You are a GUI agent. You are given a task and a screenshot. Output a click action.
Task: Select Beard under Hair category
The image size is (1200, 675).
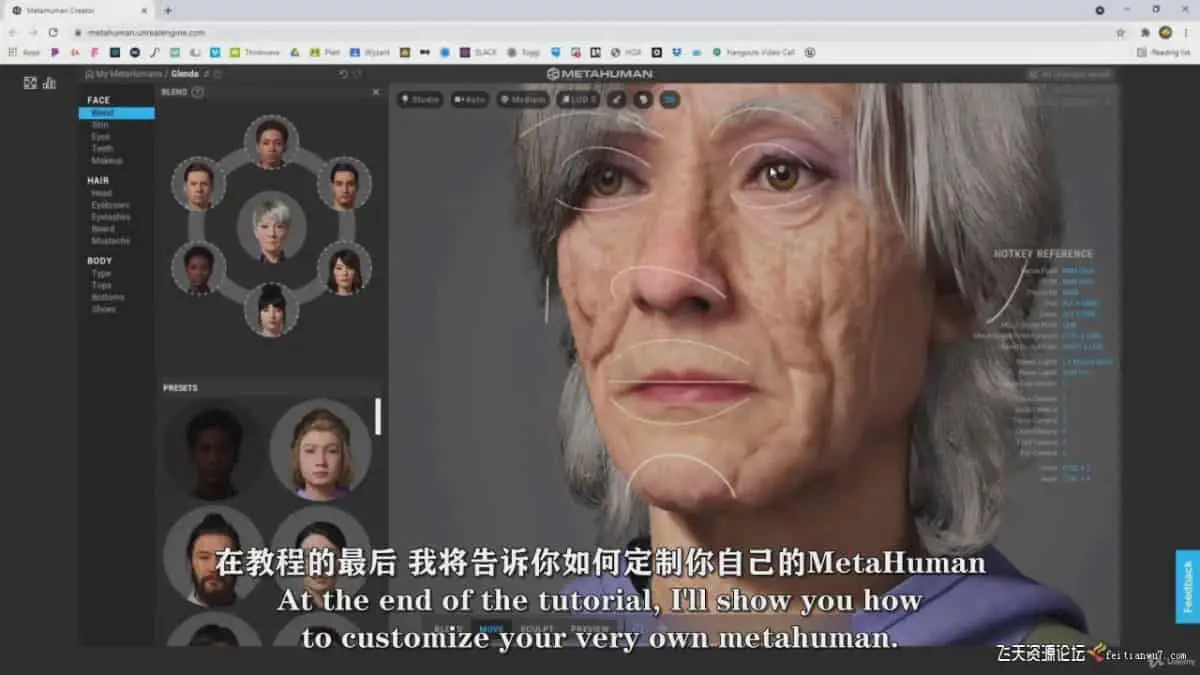click(102, 229)
